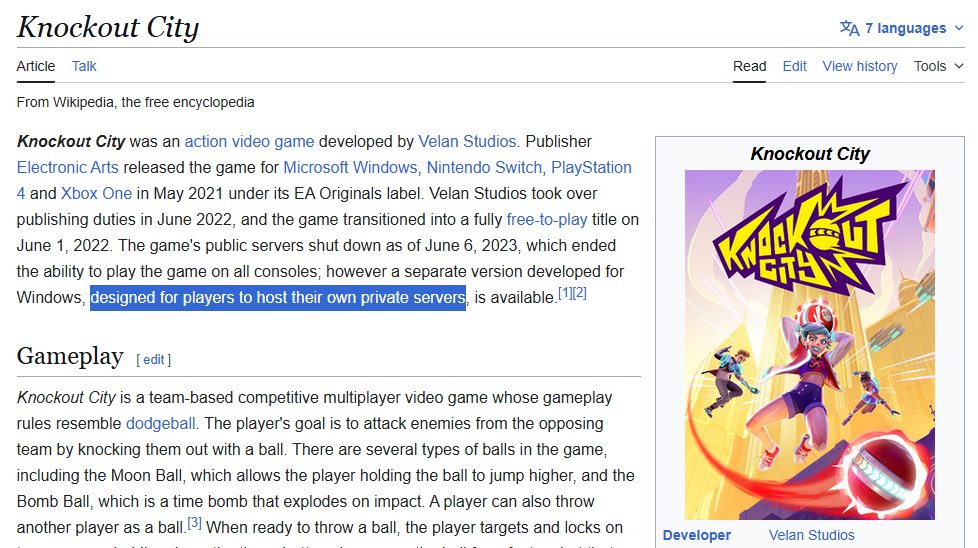Open the free-to-play link
This screenshot has width=978, height=548.
pyautogui.click(x=546, y=220)
